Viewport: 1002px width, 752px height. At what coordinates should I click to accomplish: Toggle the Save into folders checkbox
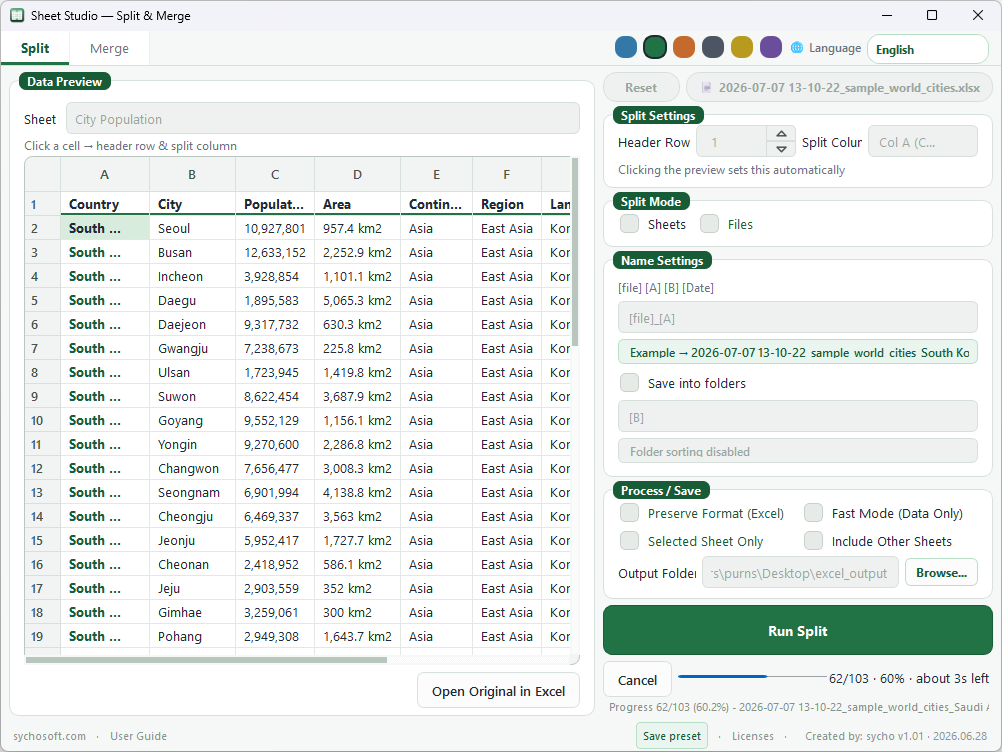(629, 383)
